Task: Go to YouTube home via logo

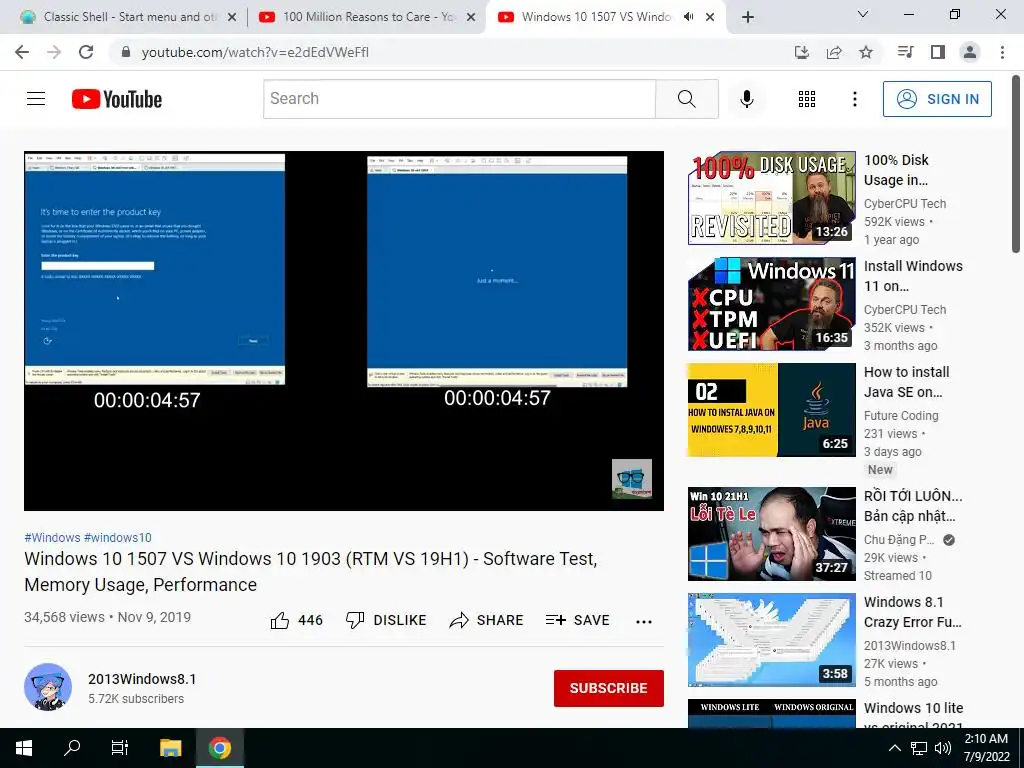Action: coord(117,99)
